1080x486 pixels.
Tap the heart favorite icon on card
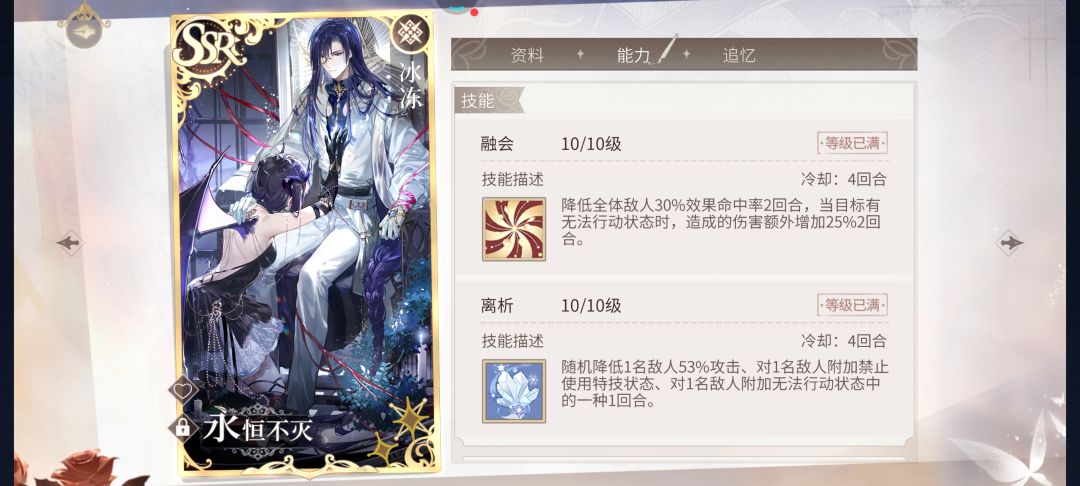(183, 390)
